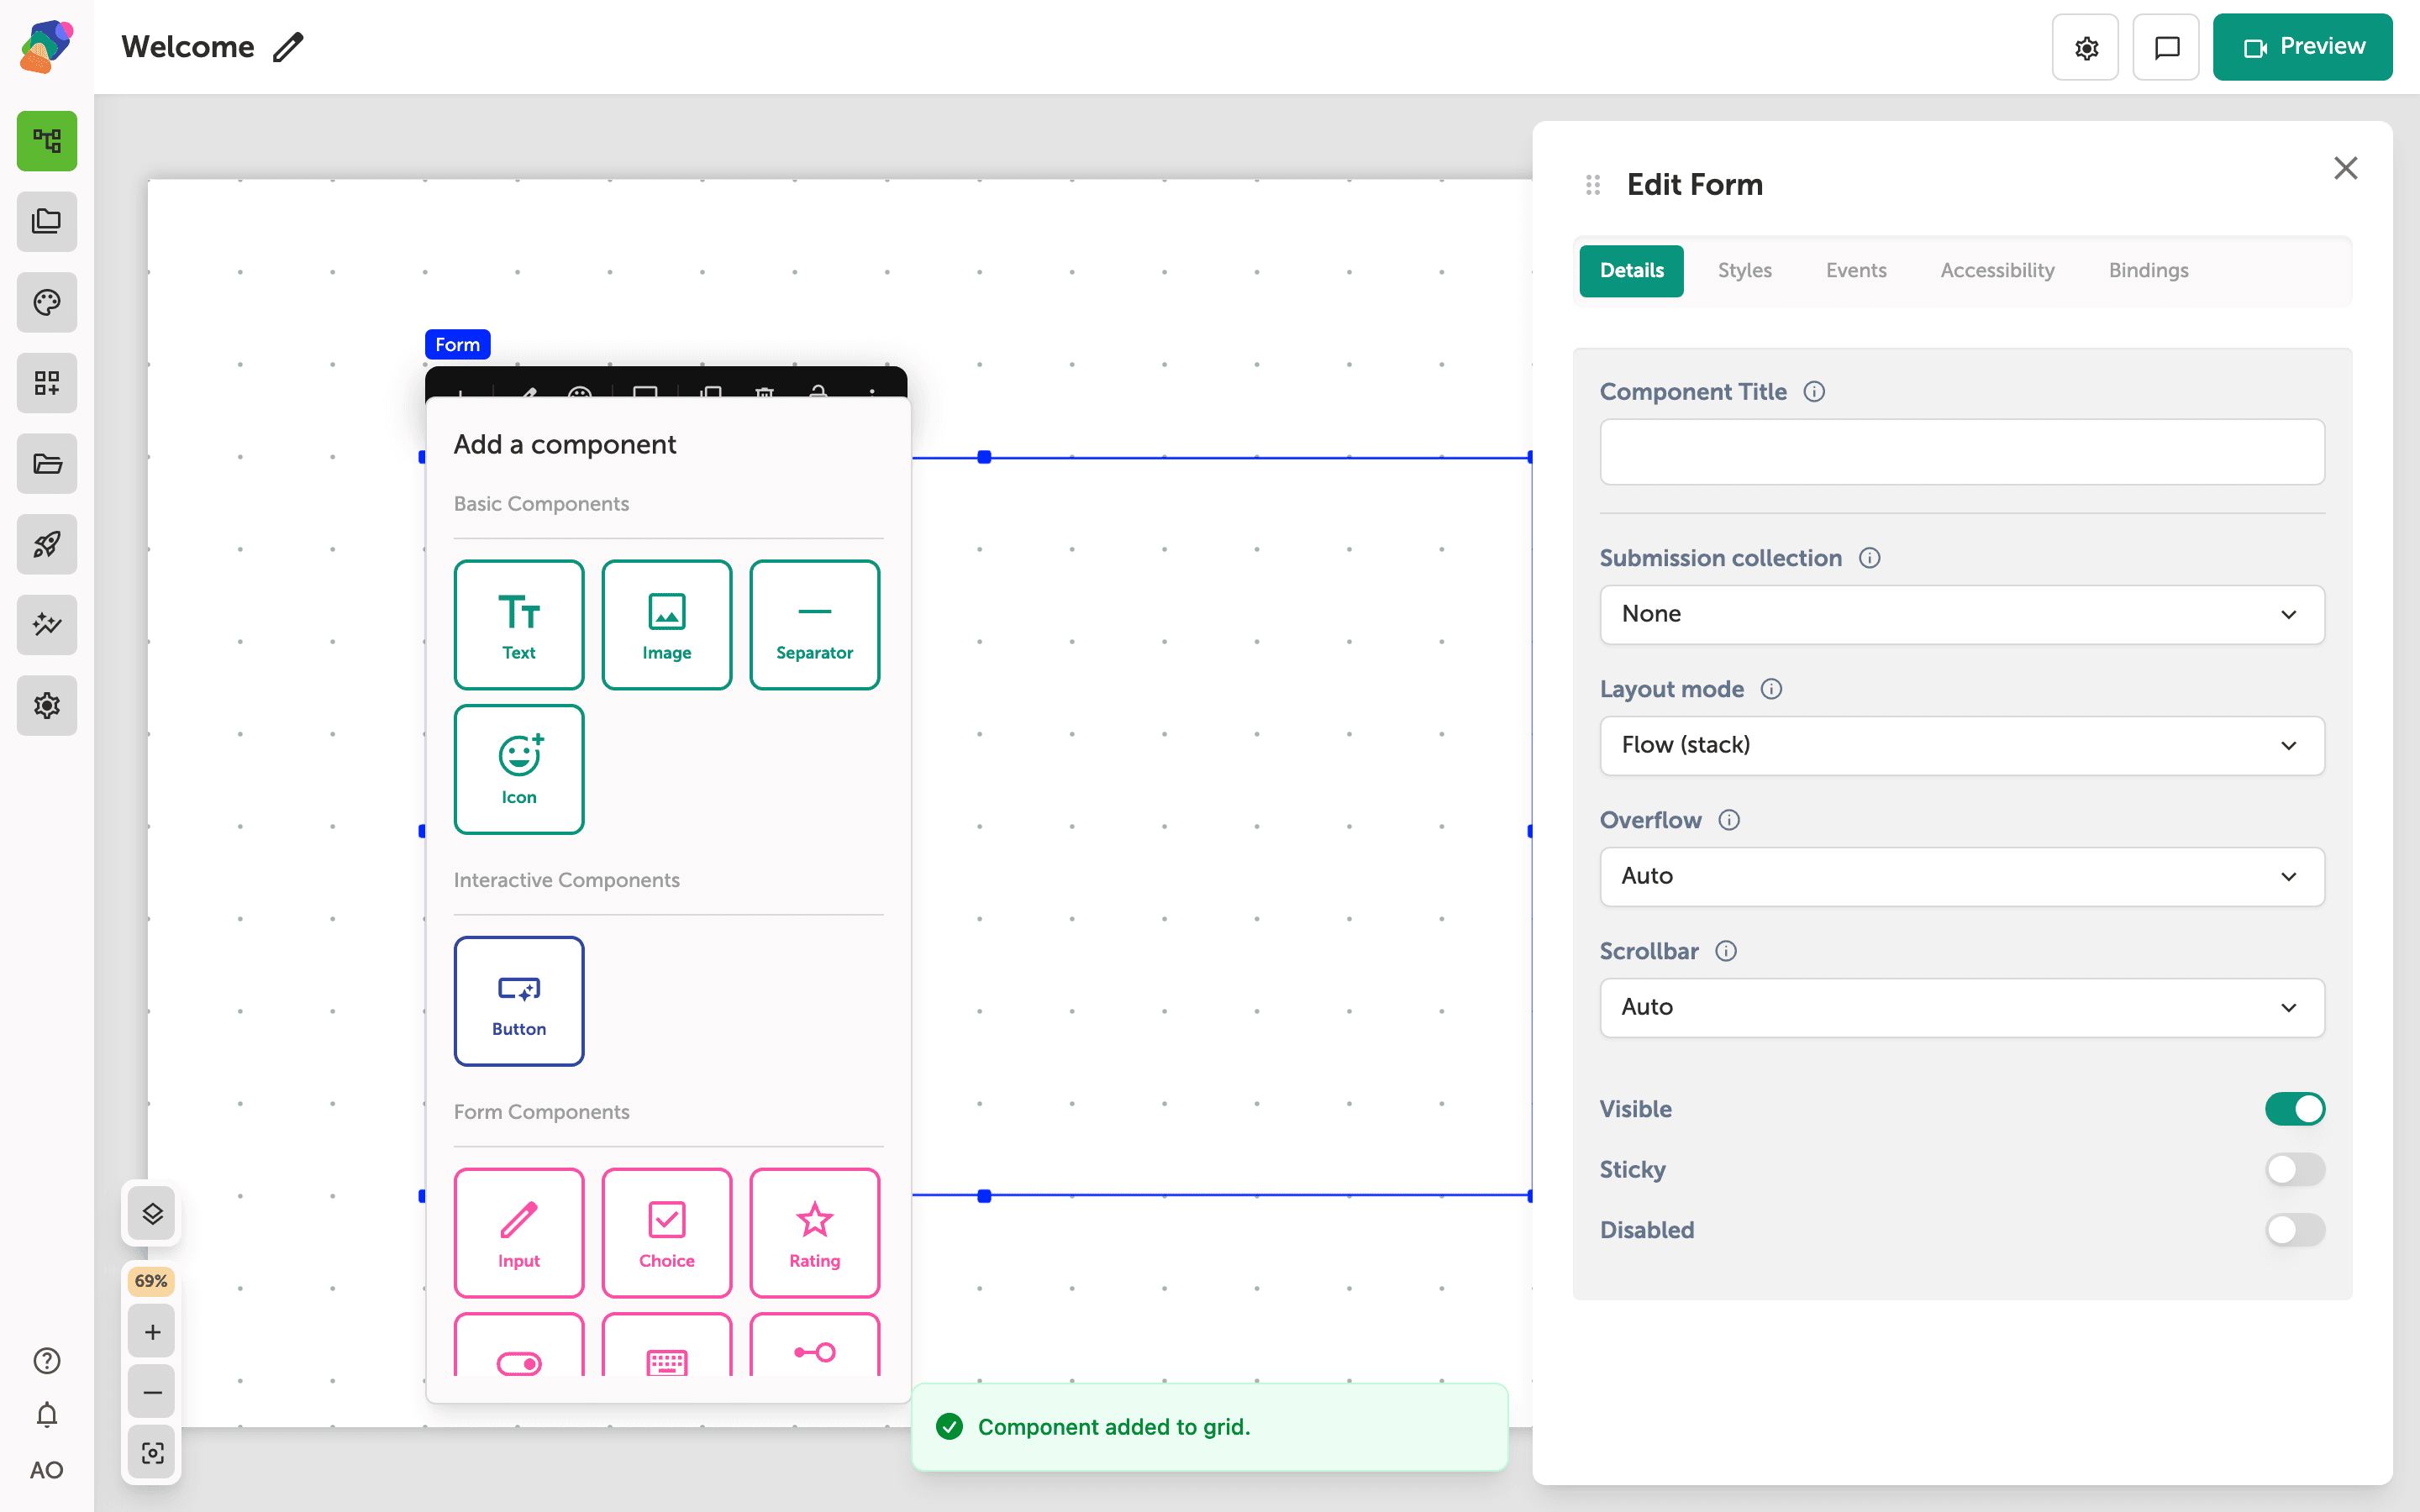This screenshot has width=2420, height=1512.
Task: Open the page structure tree panel
Action: point(47,141)
